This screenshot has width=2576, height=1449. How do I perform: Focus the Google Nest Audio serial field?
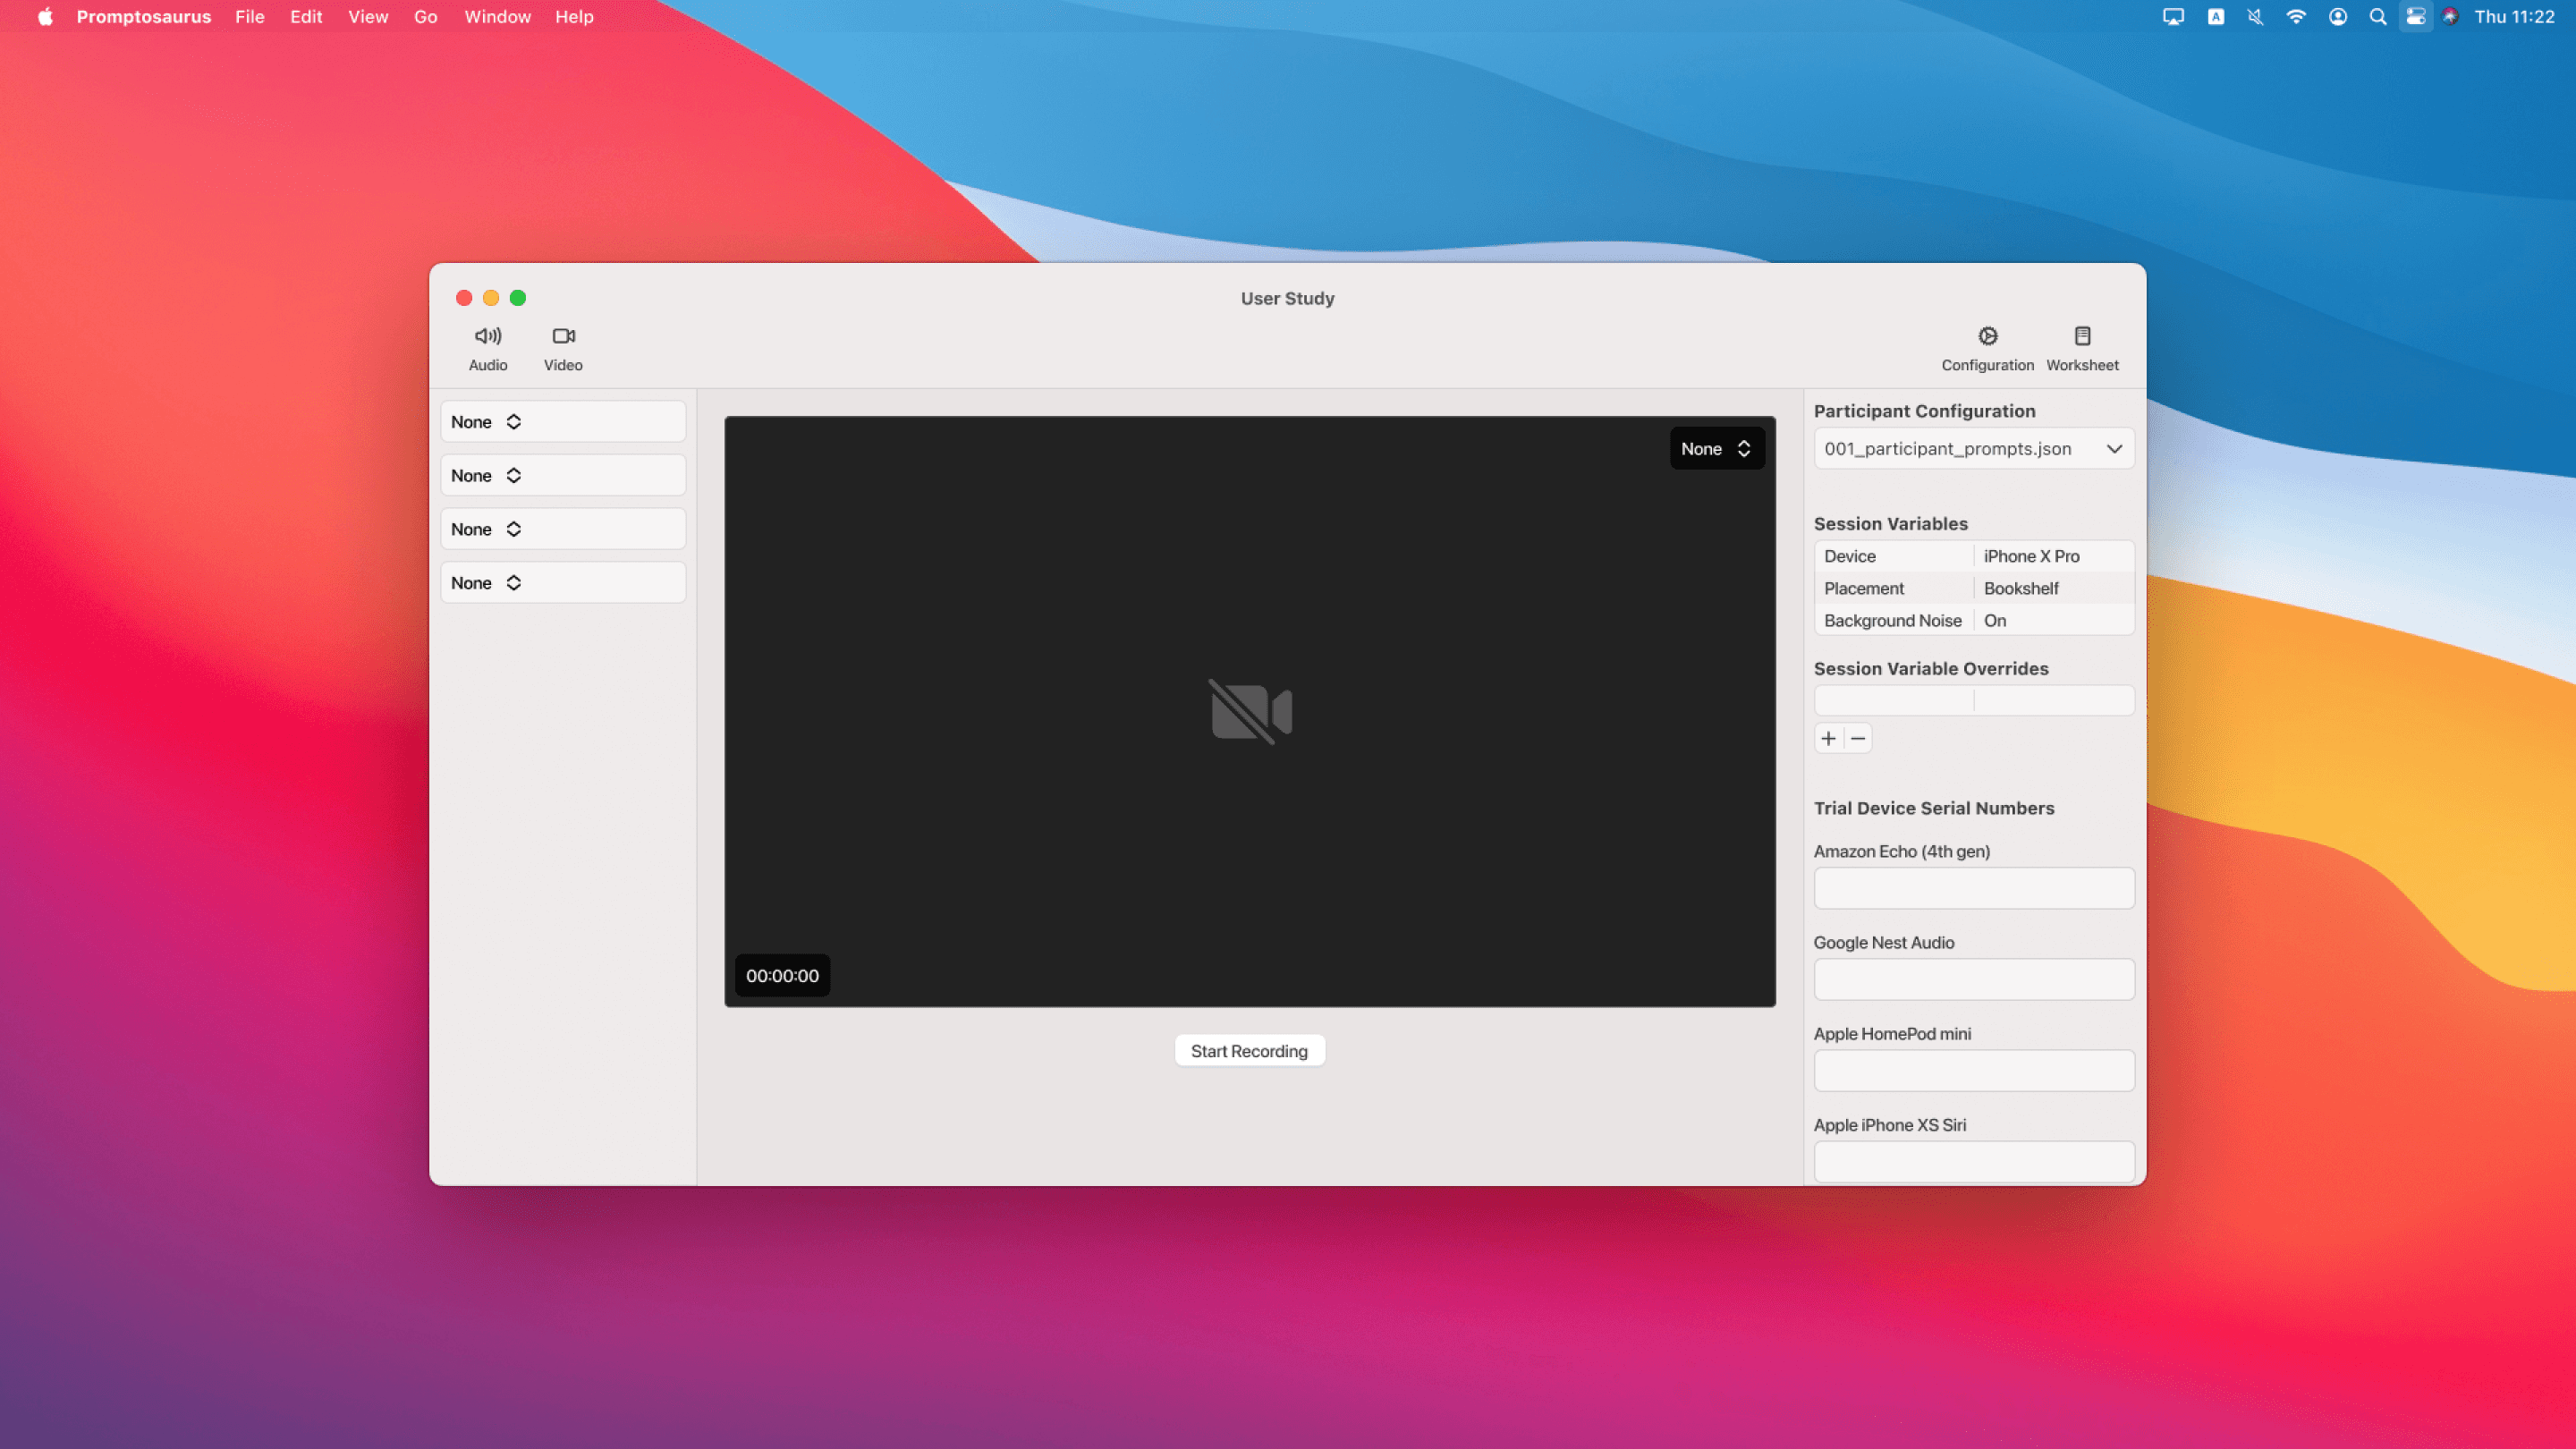1974,979
